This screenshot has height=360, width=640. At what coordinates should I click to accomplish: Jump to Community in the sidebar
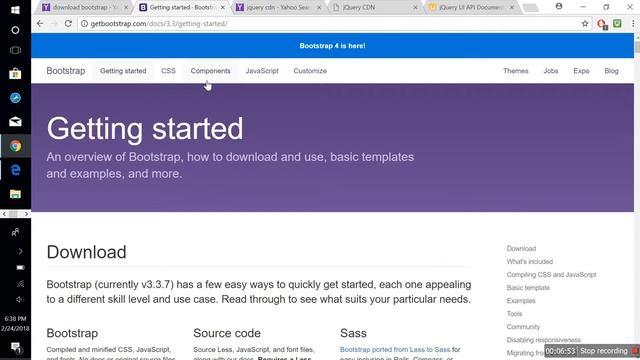click(x=523, y=327)
